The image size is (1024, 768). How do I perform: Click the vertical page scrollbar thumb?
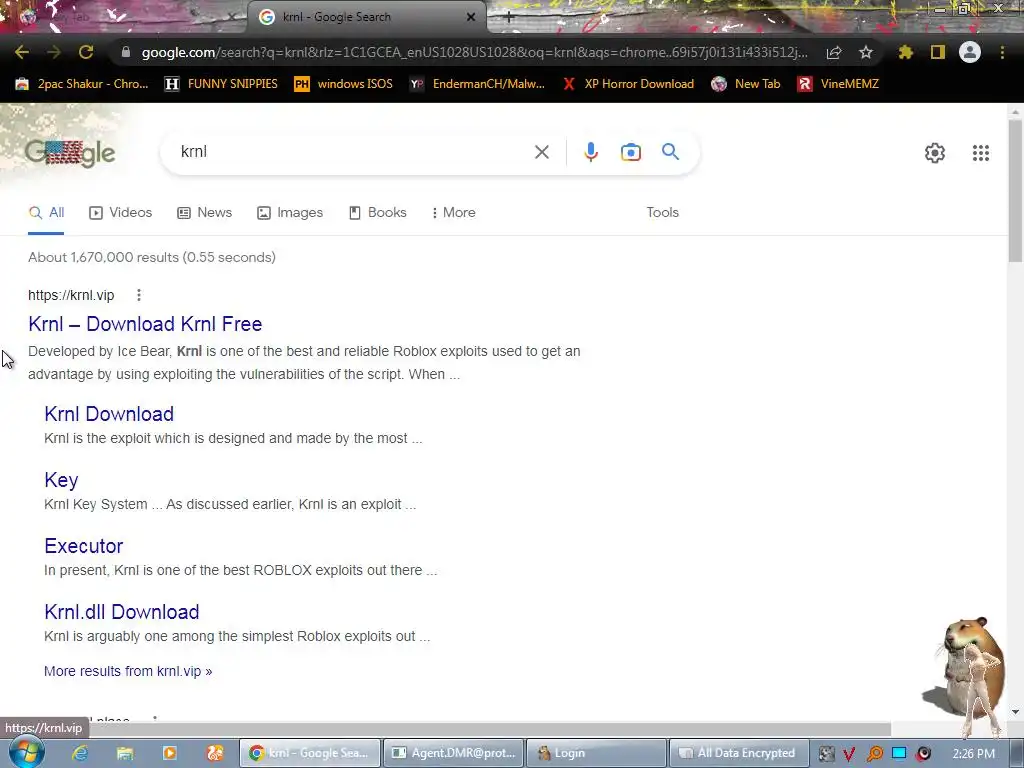pos(1015,191)
